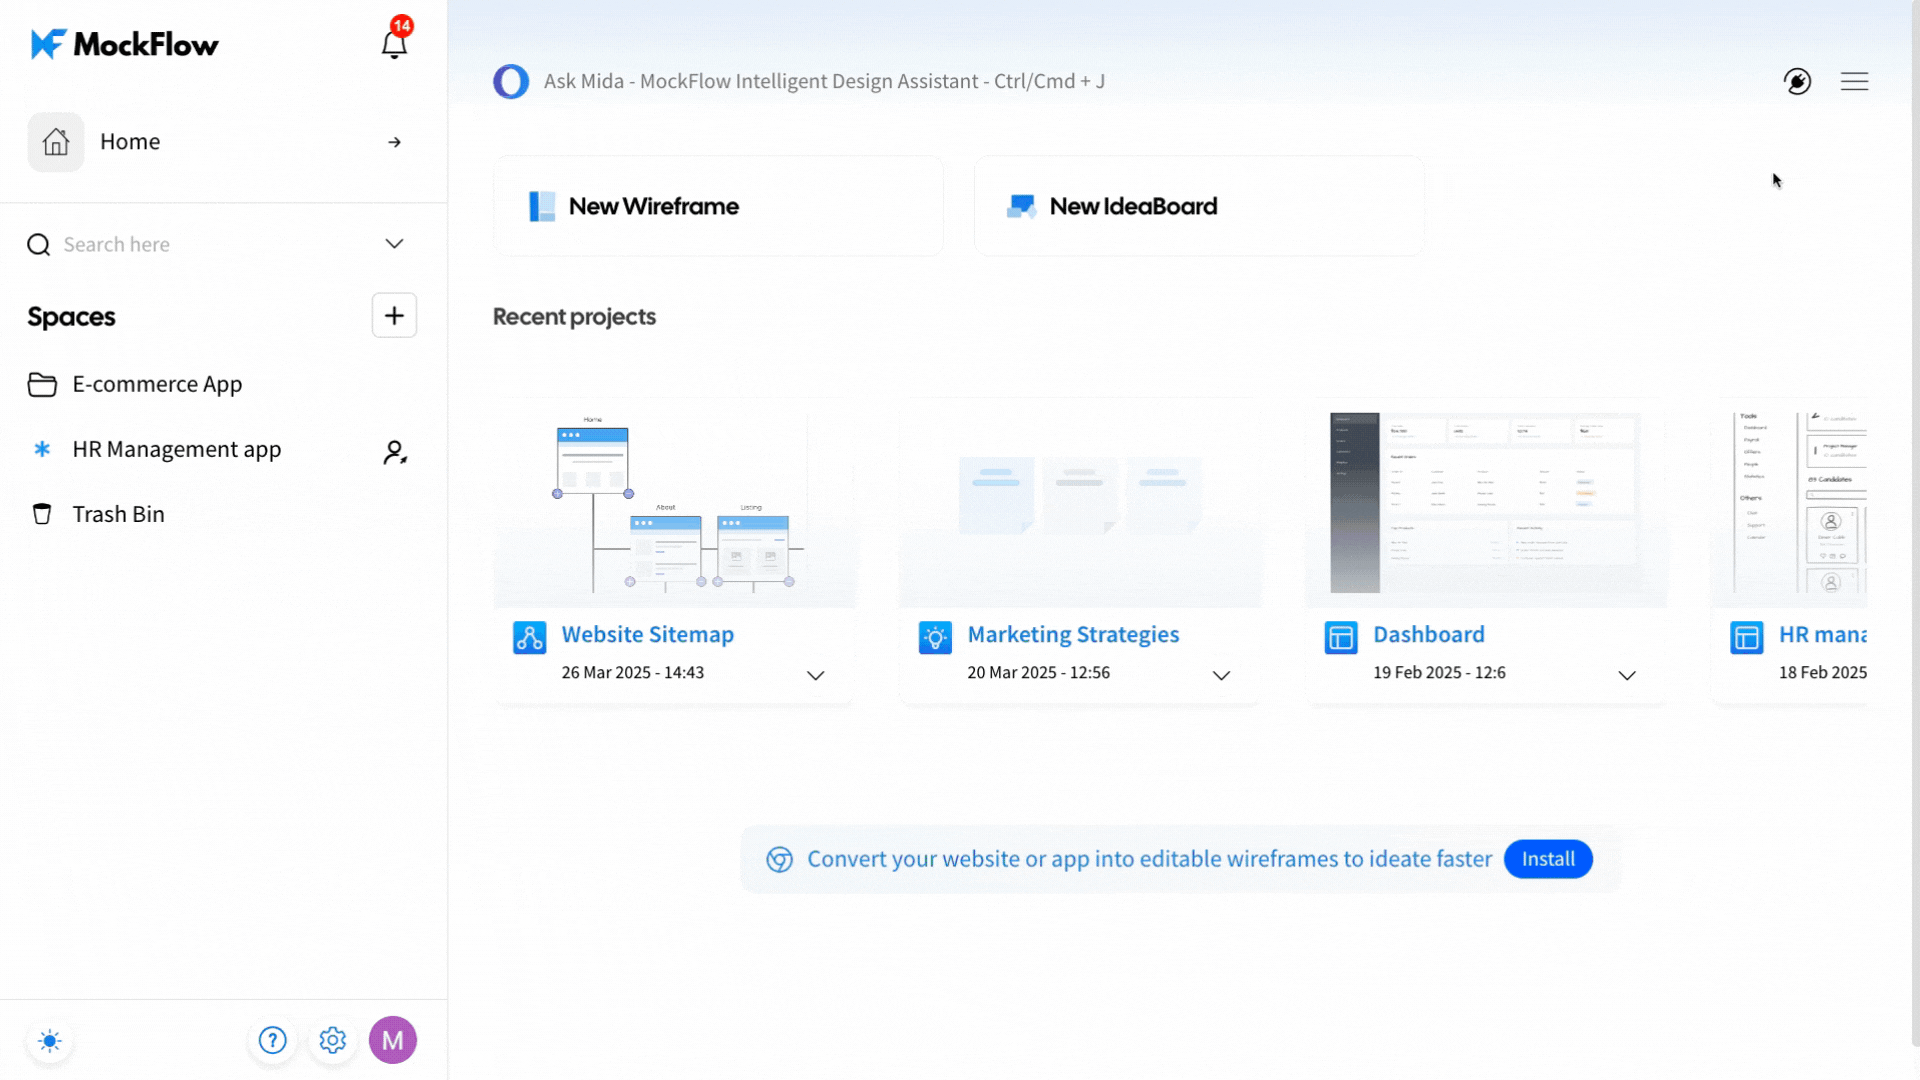Click the date 20 Mar 2025 - 12:56

[1038, 672]
